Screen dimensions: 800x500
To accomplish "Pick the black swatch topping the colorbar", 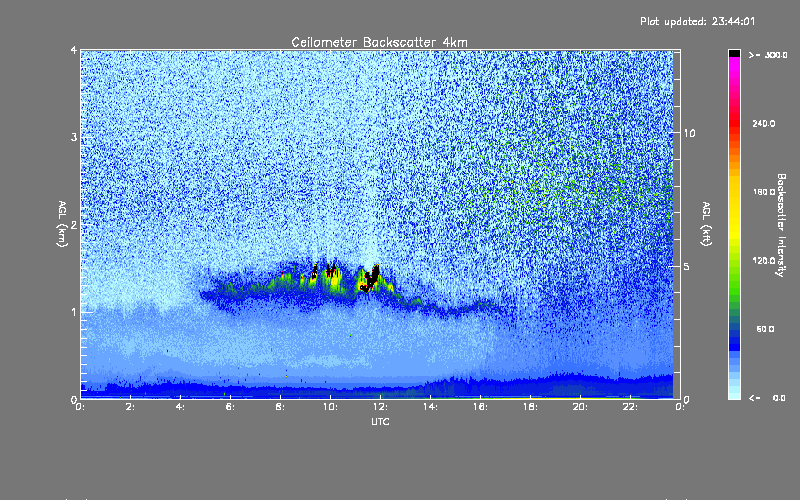I will (734, 53).
